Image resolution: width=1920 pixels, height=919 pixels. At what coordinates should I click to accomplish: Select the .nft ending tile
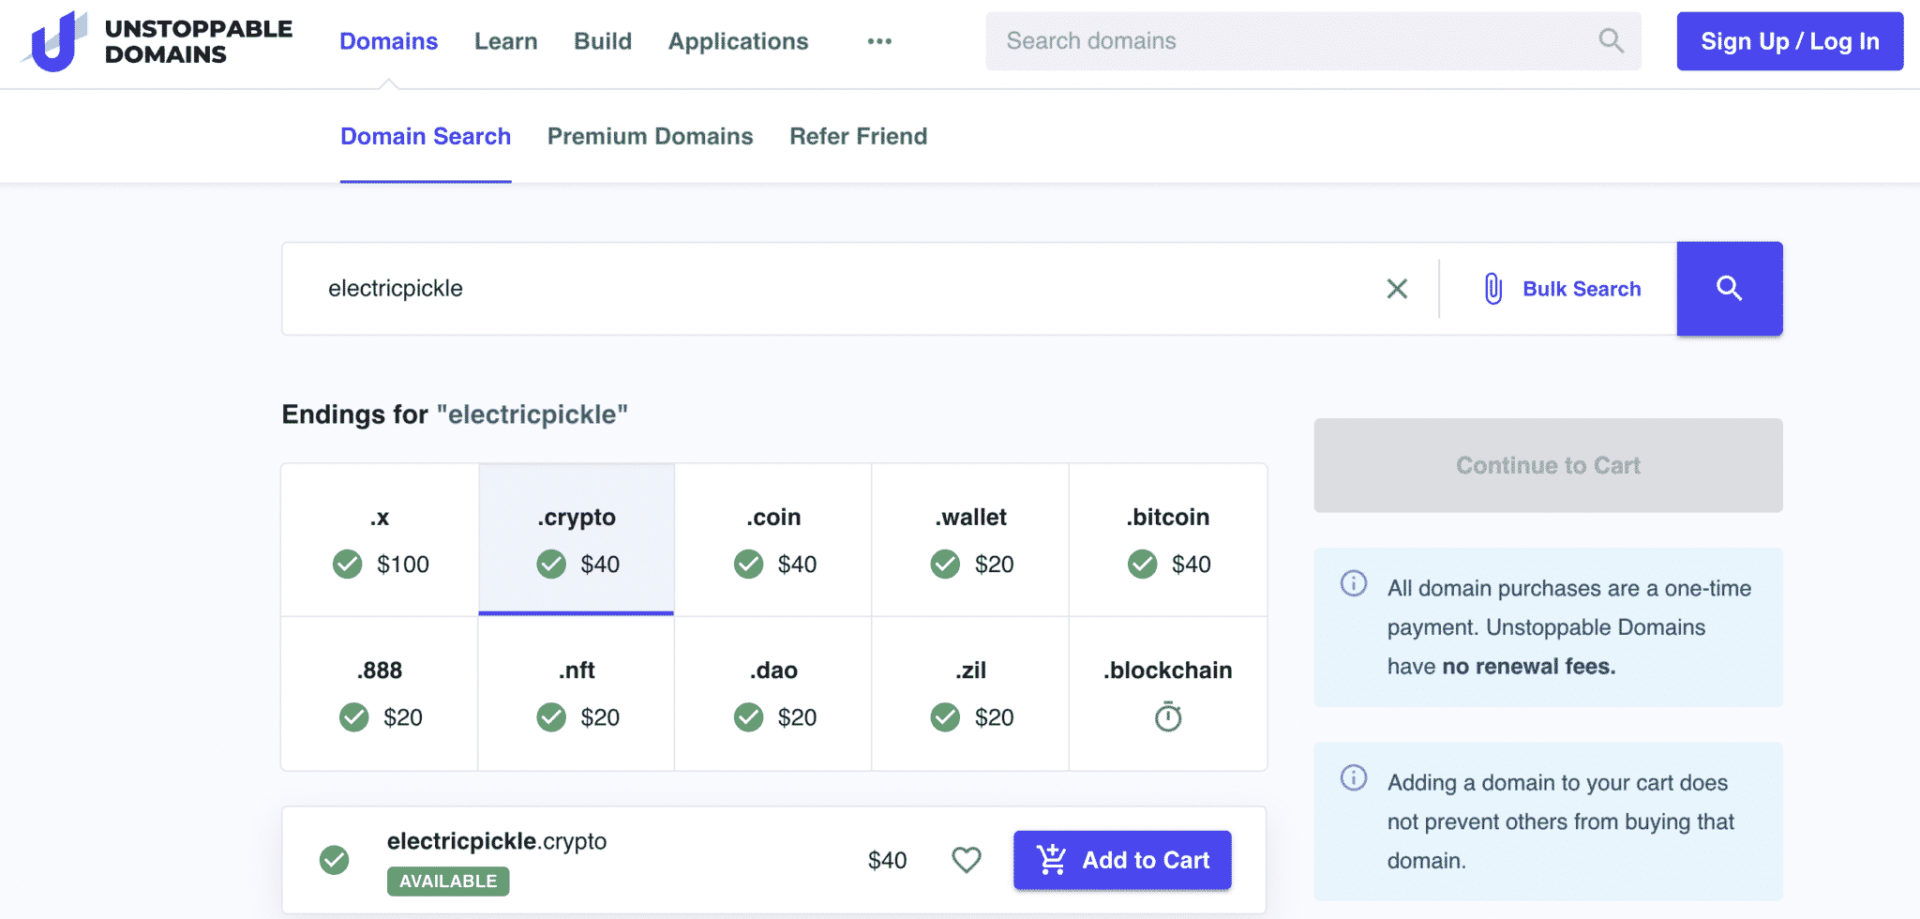click(576, 694)
